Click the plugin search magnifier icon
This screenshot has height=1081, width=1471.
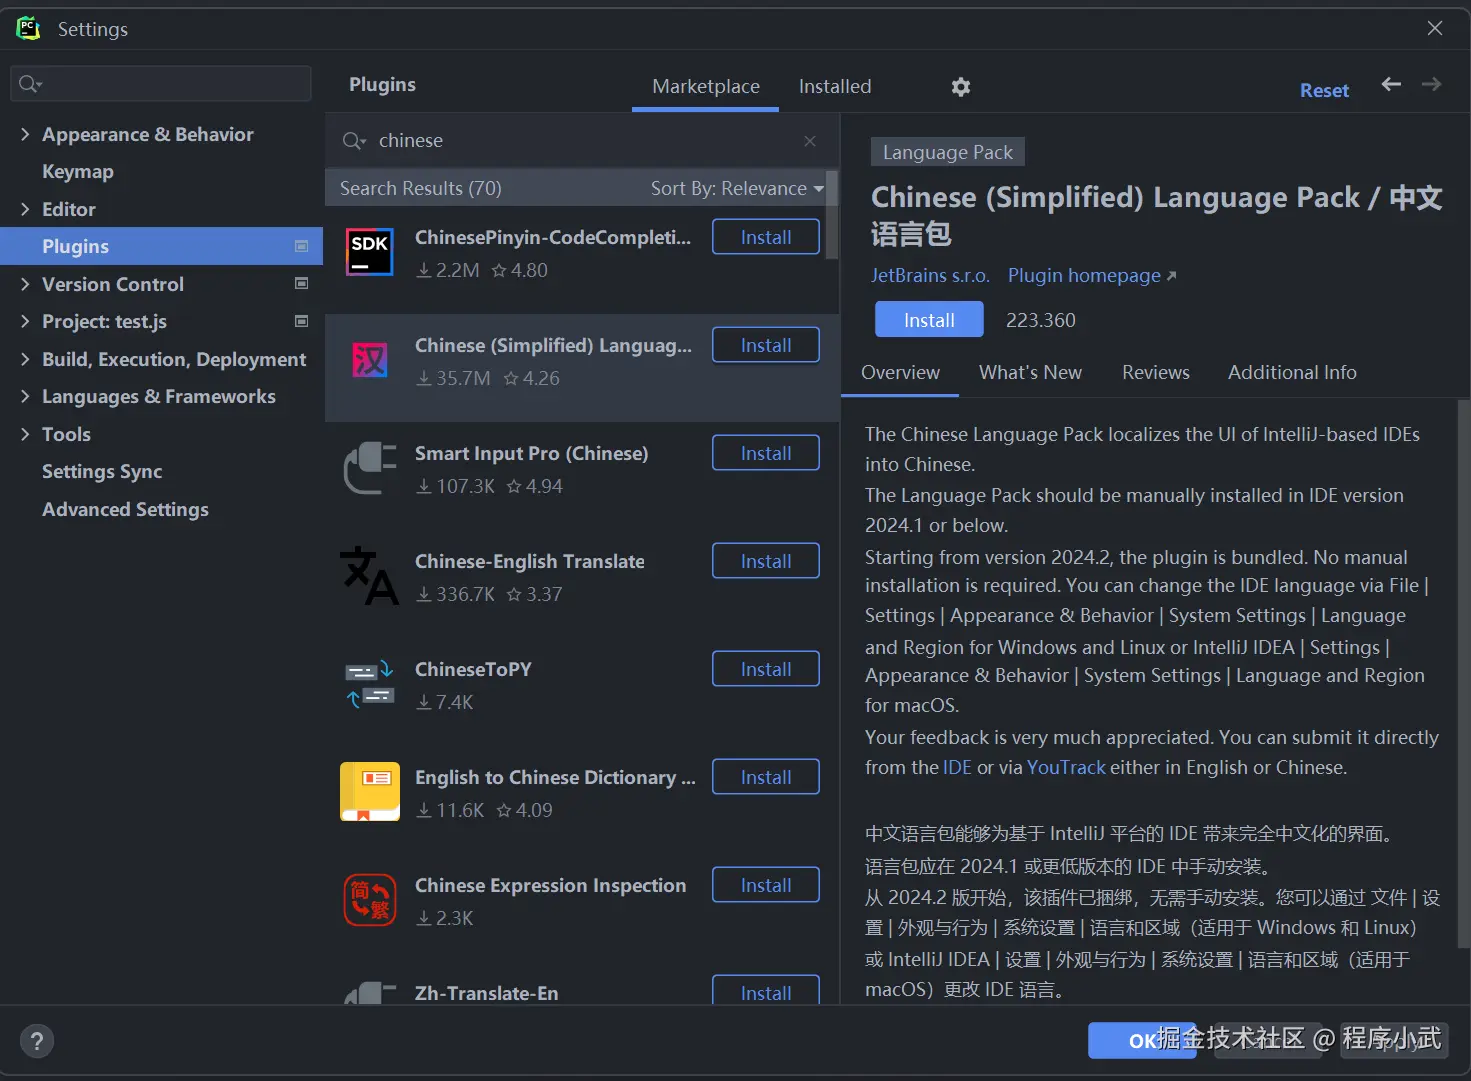click(353, 141)
